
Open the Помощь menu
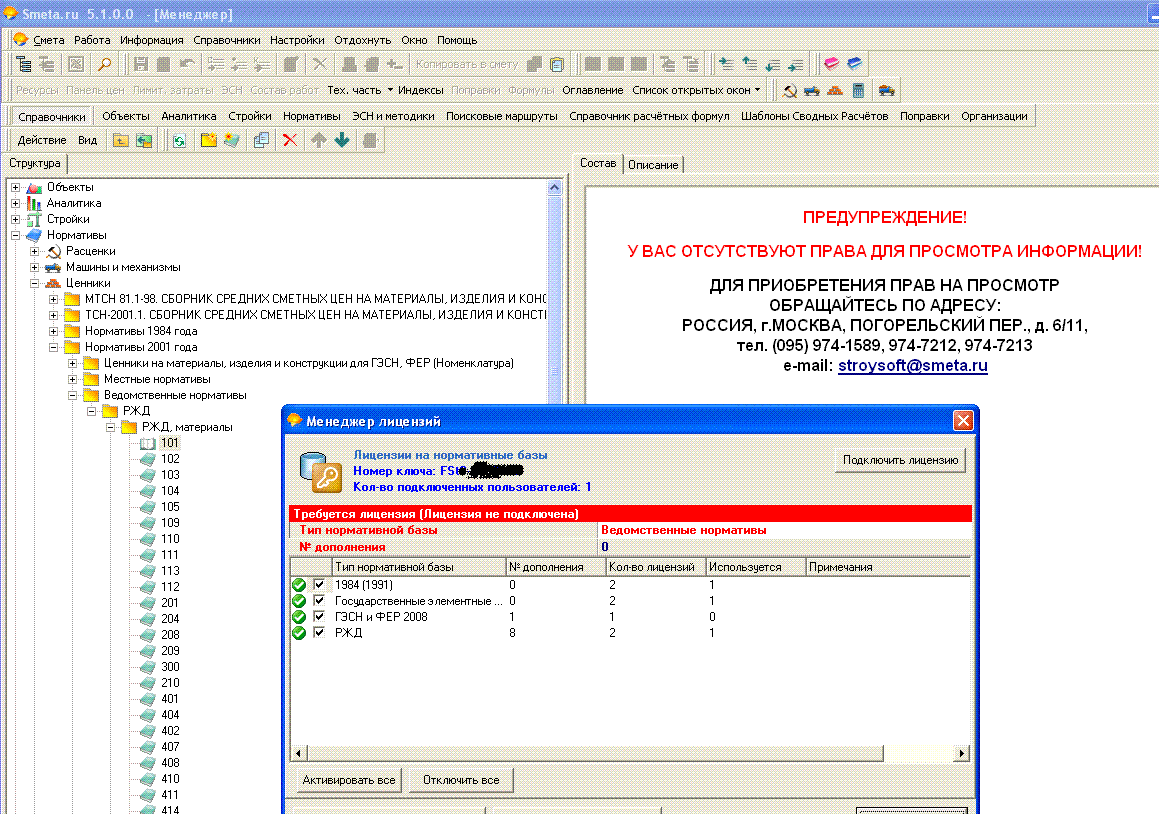click(x=457, y=40)
